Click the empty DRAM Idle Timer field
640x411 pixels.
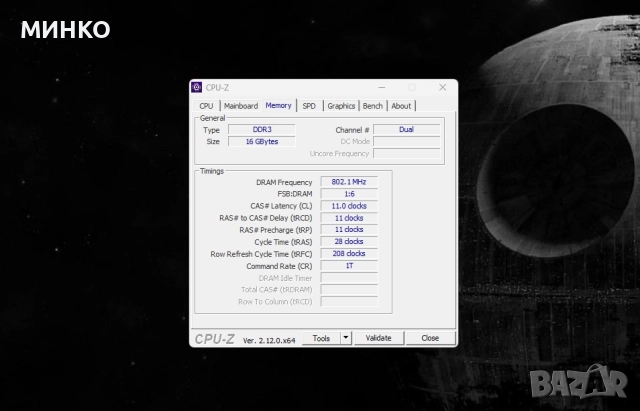[349, 278]
